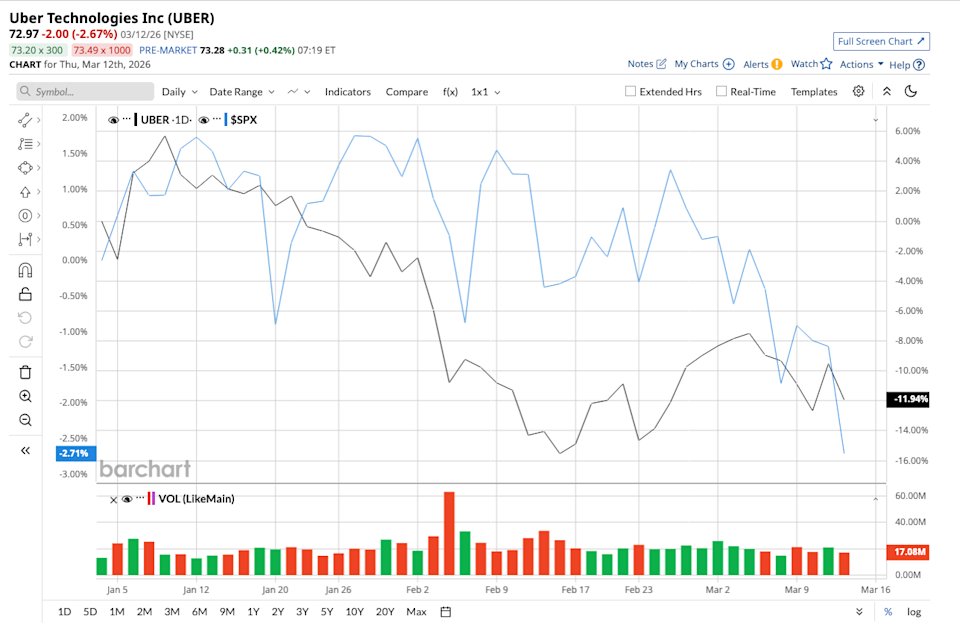Select the 6M time range
Screen dimensions: 960x640
pos(199,611)
